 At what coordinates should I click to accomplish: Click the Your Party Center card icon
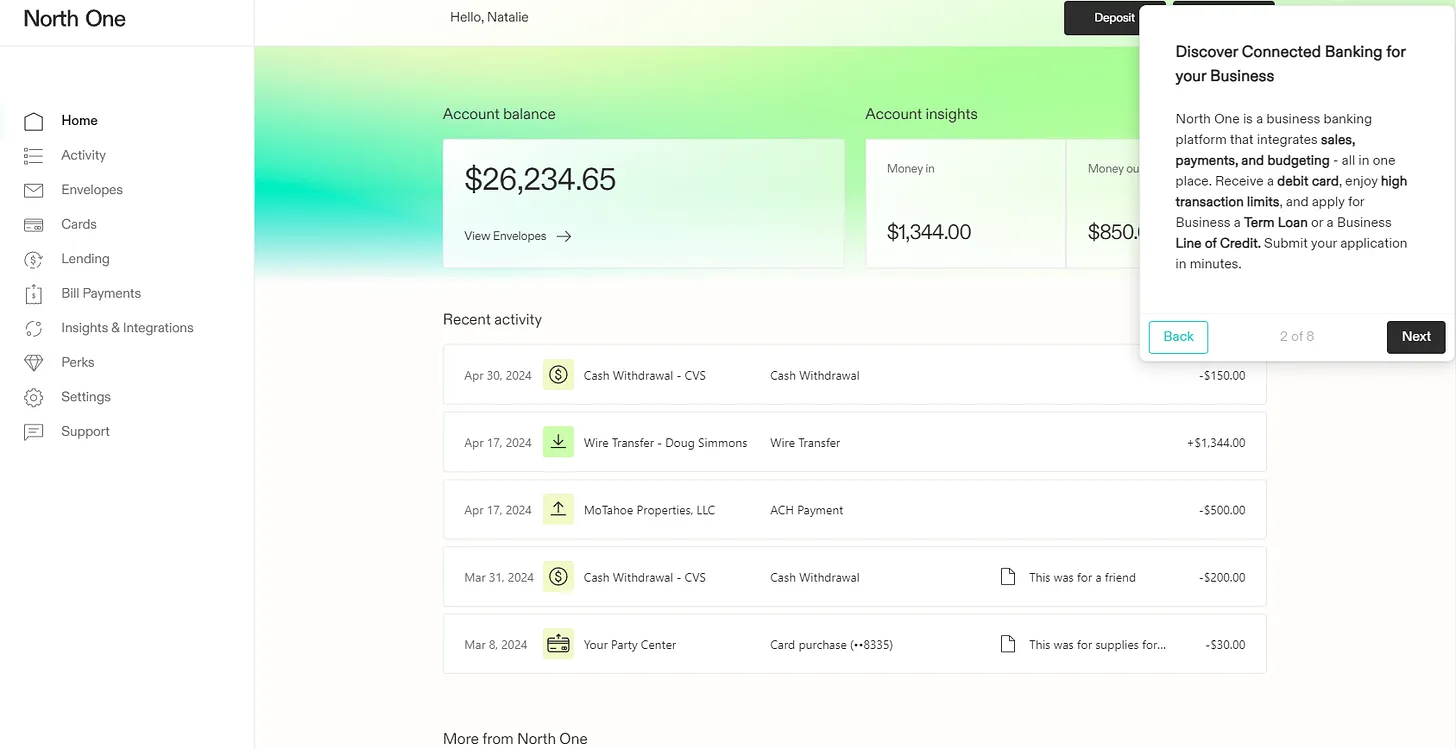tap(558, 644)
